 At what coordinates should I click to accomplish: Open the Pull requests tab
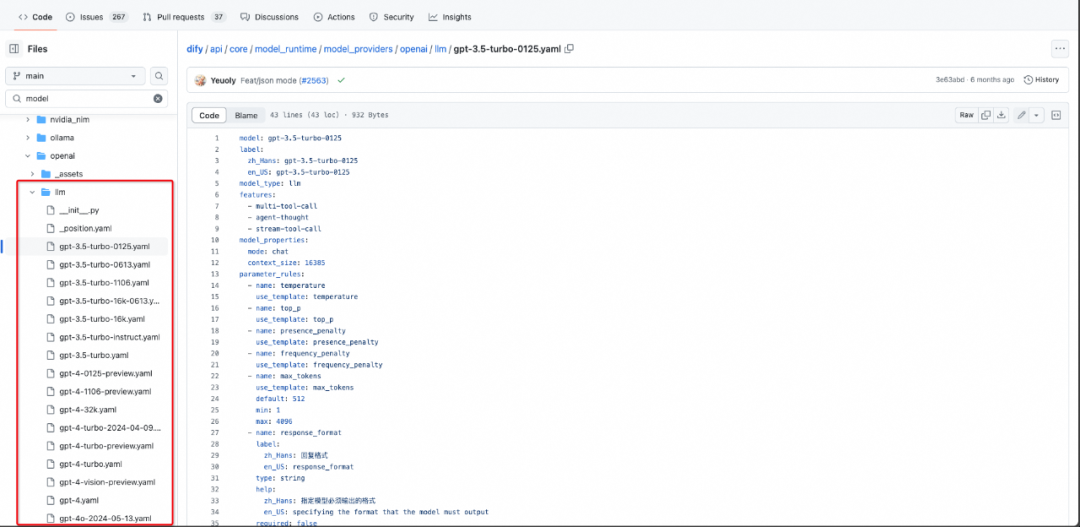coord(185,17)
